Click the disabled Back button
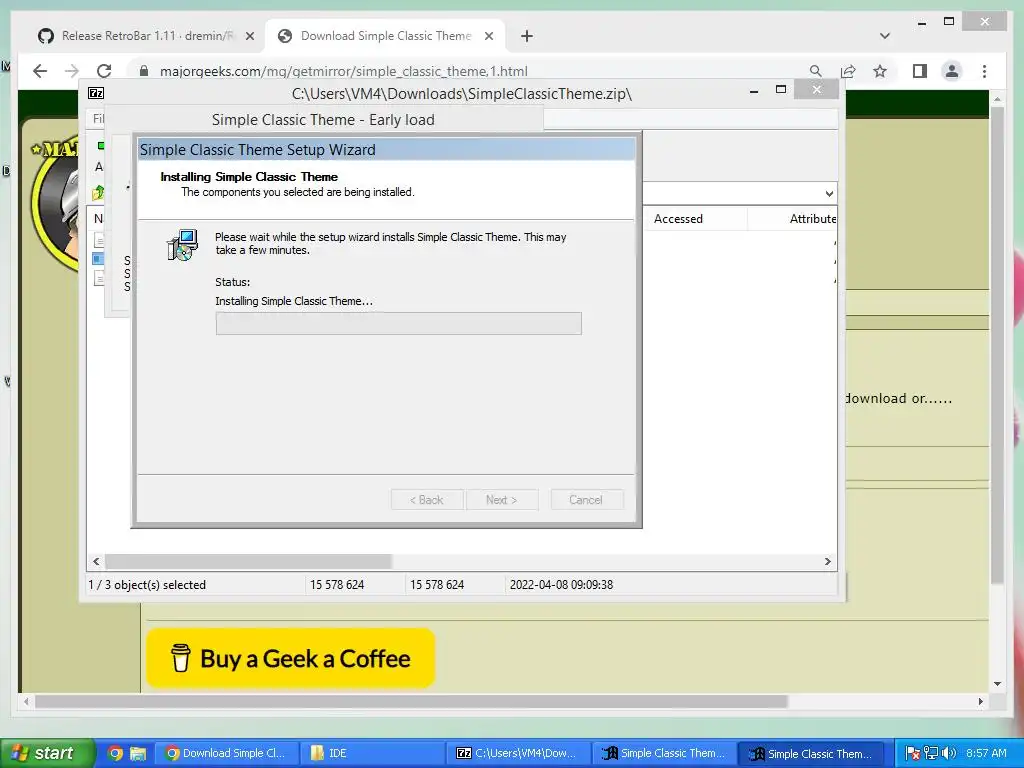 [427, 500]
